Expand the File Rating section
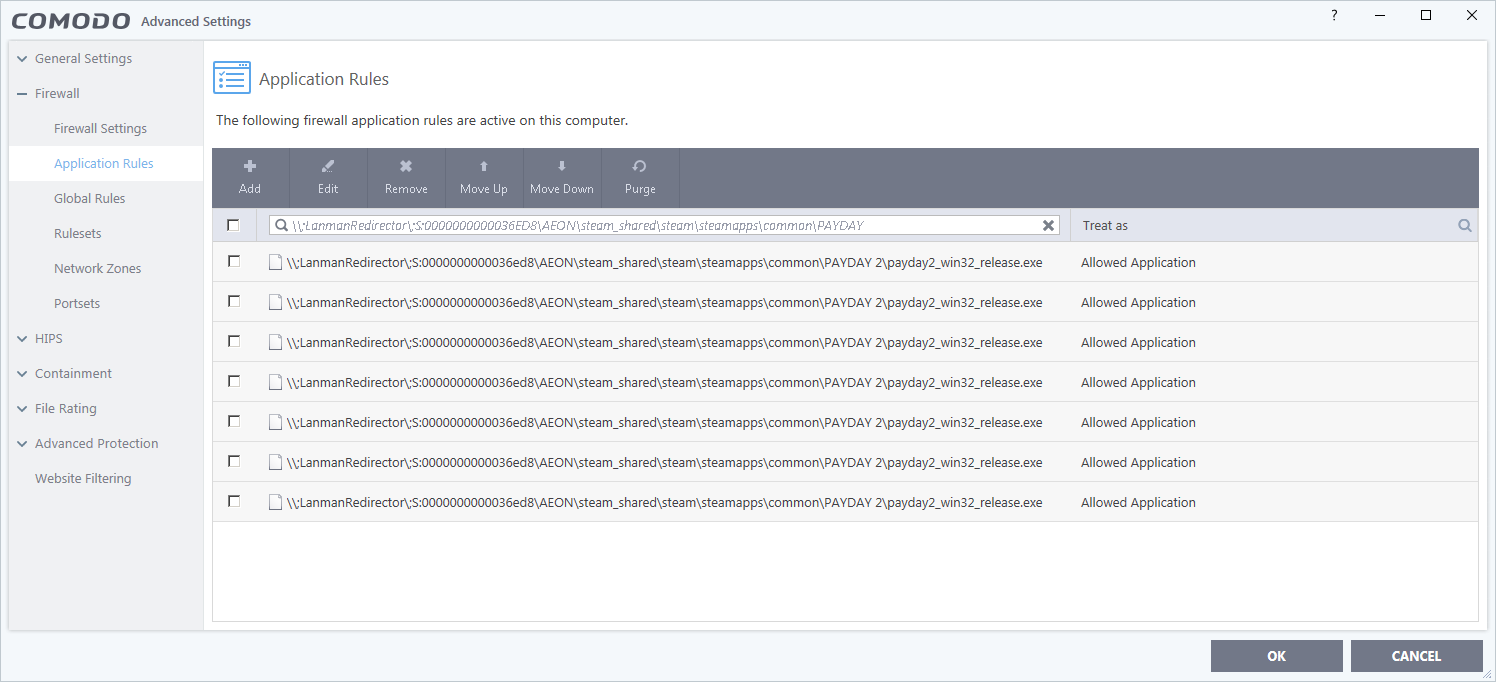The height and width of the screenshot is (682, 1496). click(x=22, y=409)
